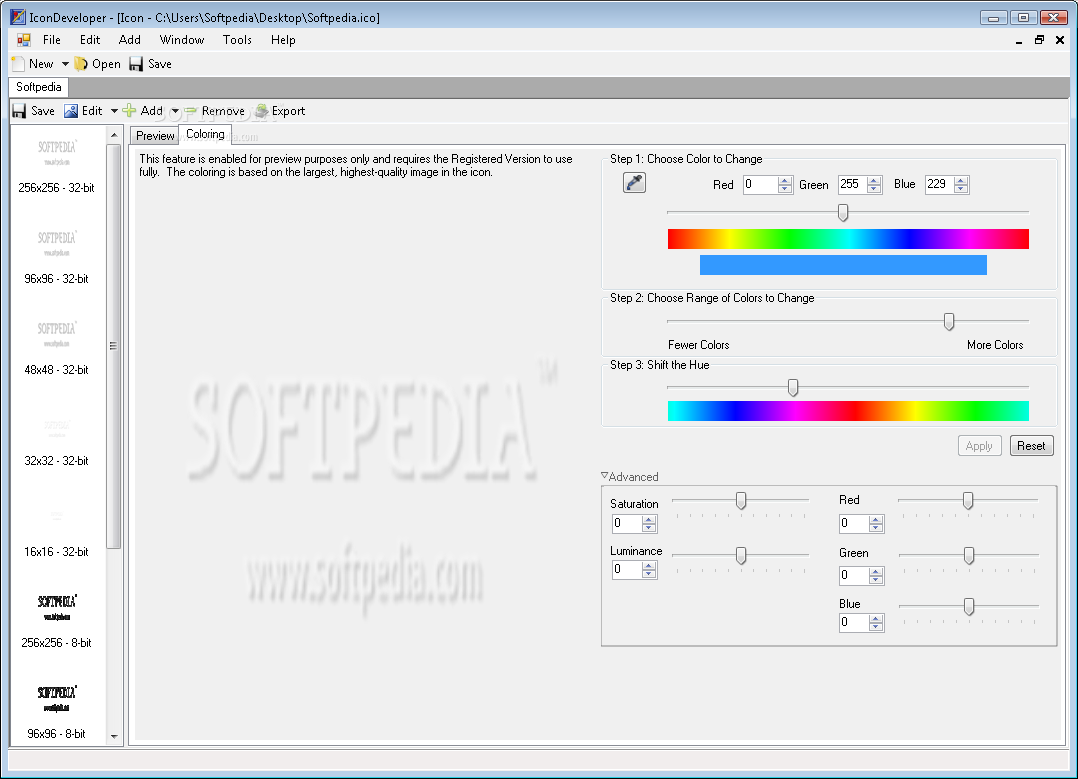1078x779 pixels.
Task: Select the 16x16 - 32-bit image
Action: 56,533
